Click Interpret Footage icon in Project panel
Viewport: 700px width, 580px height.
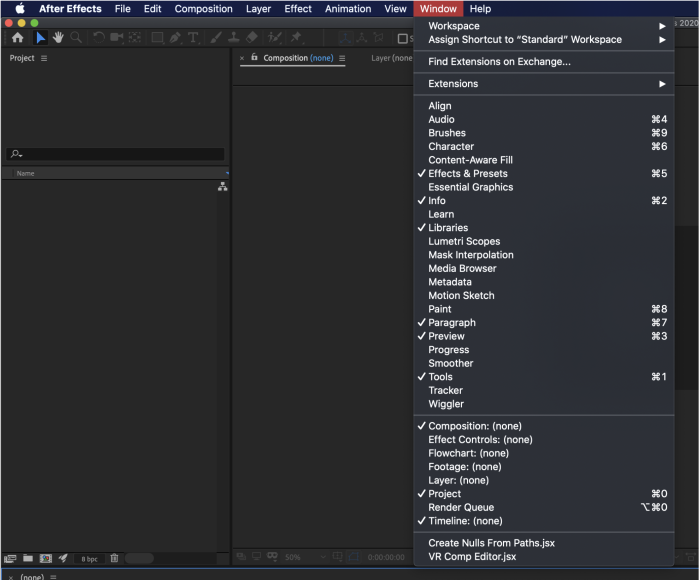click(x=10, y=559)
